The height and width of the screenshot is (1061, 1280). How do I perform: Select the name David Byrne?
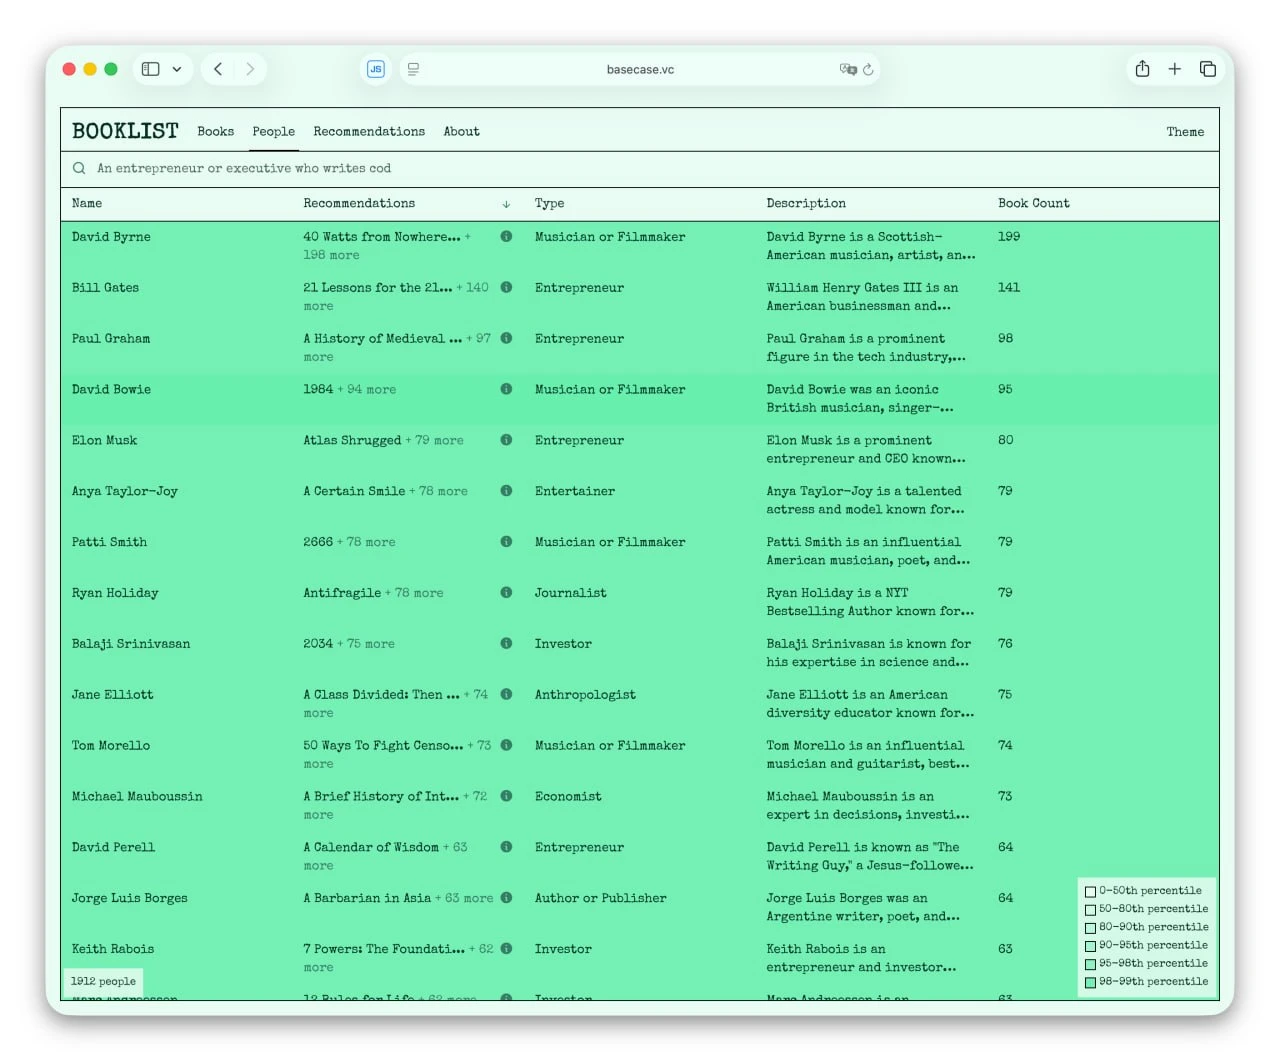pyautogui.click(x=111, y=237)
